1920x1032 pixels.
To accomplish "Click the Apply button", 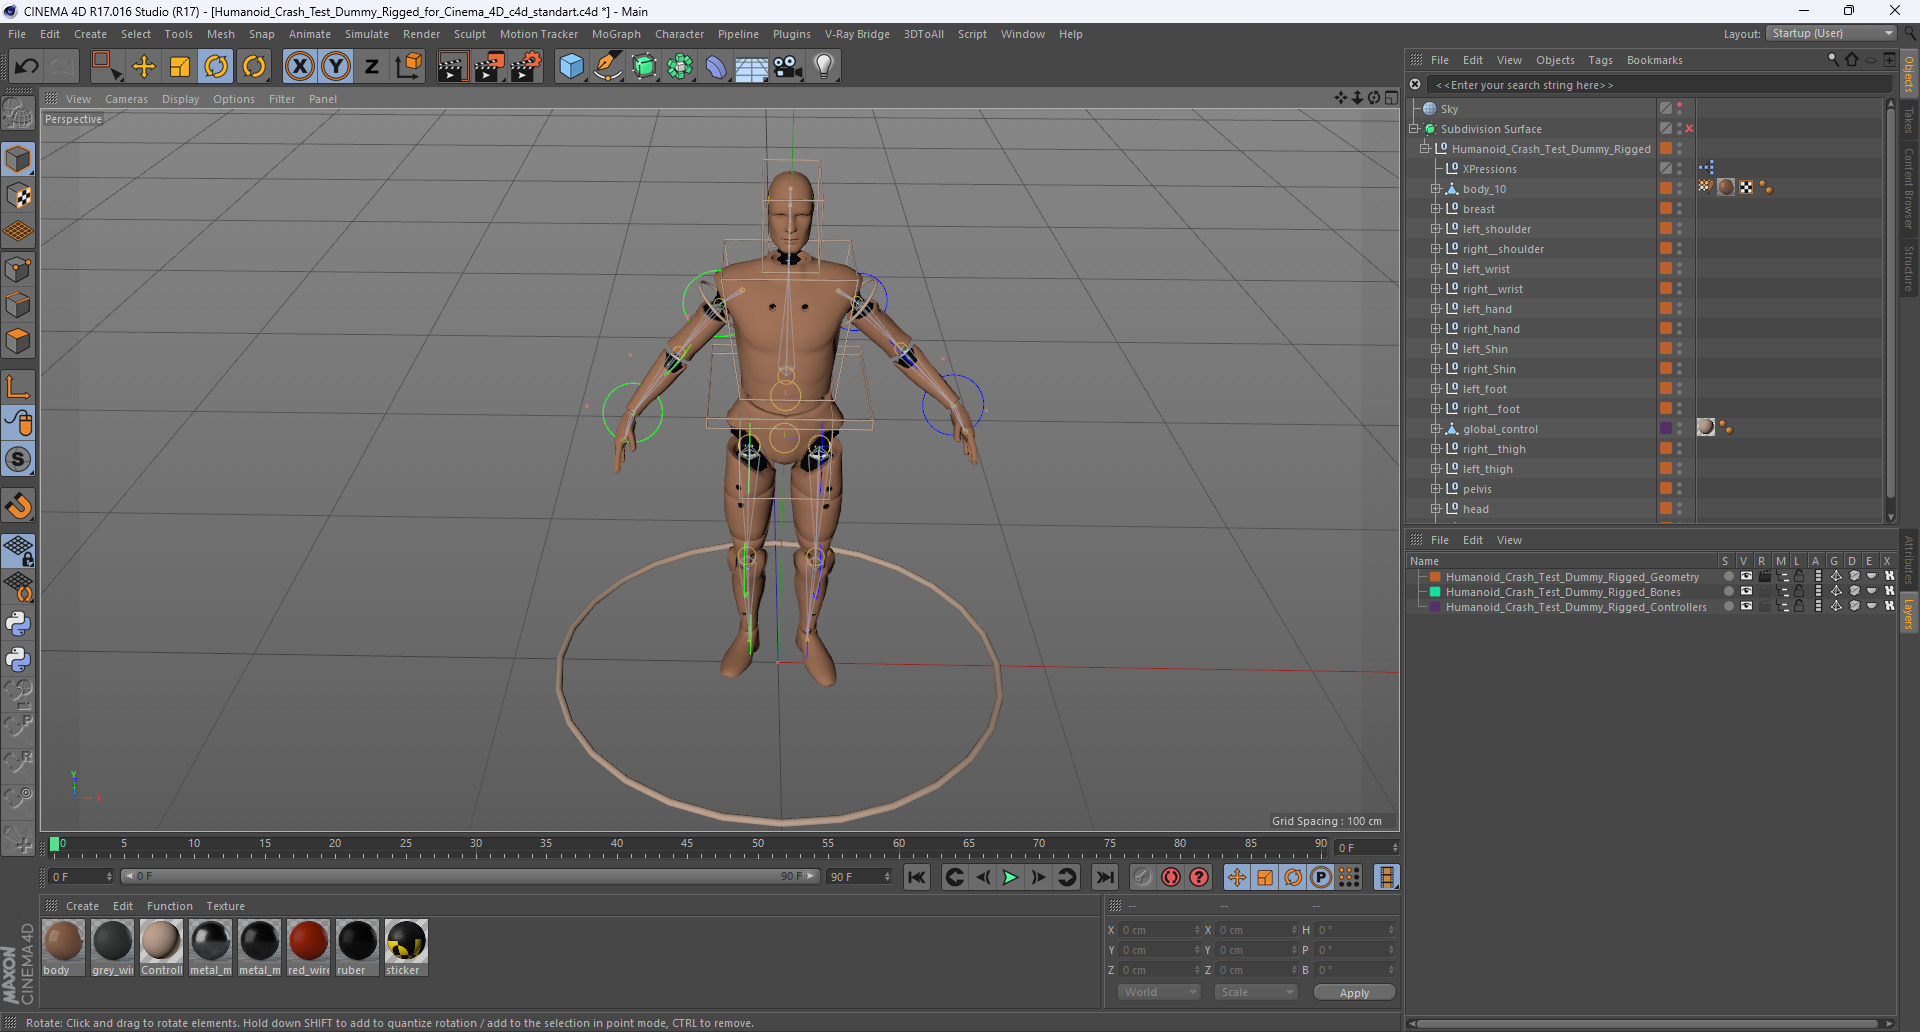I will tap(1354, 992).
